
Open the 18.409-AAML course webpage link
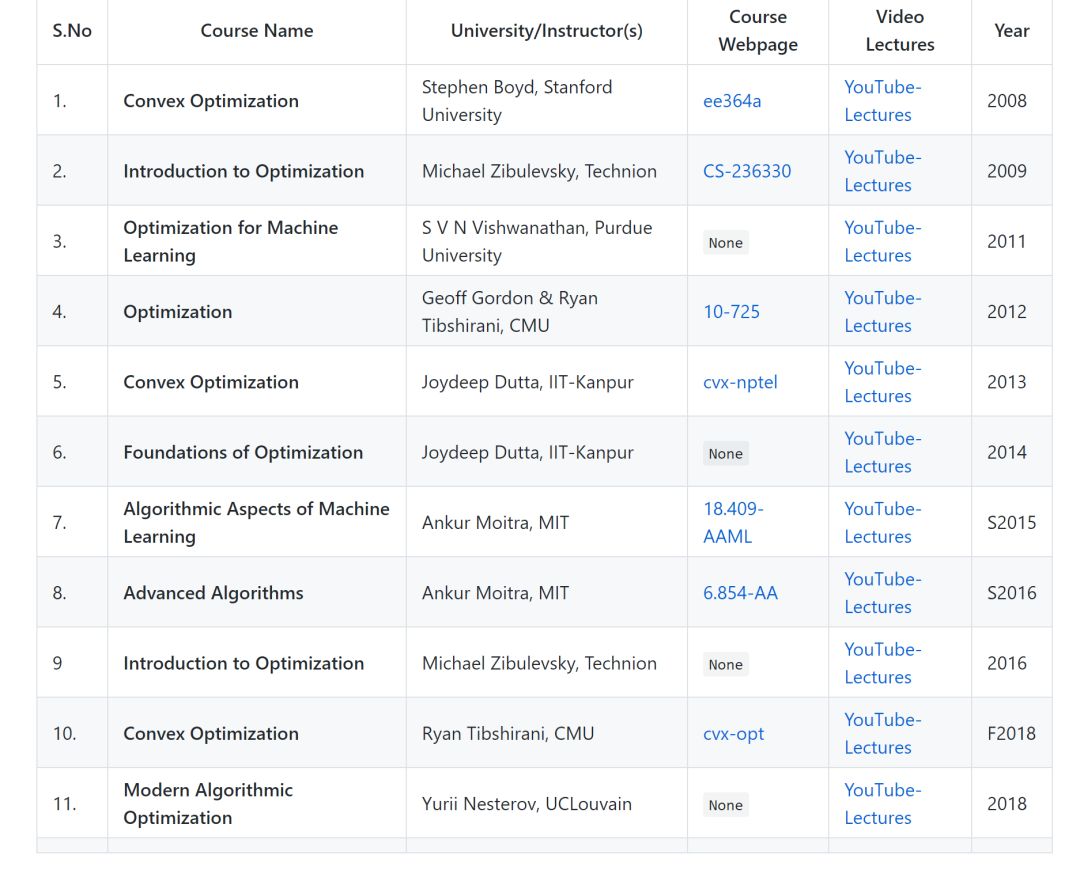(733, 523)
